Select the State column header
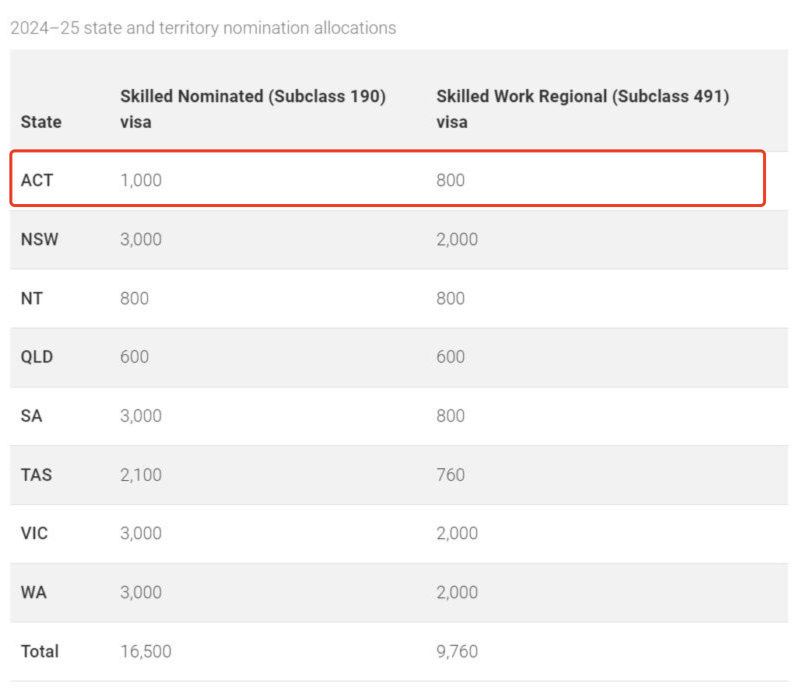 (x=41, y=122)
